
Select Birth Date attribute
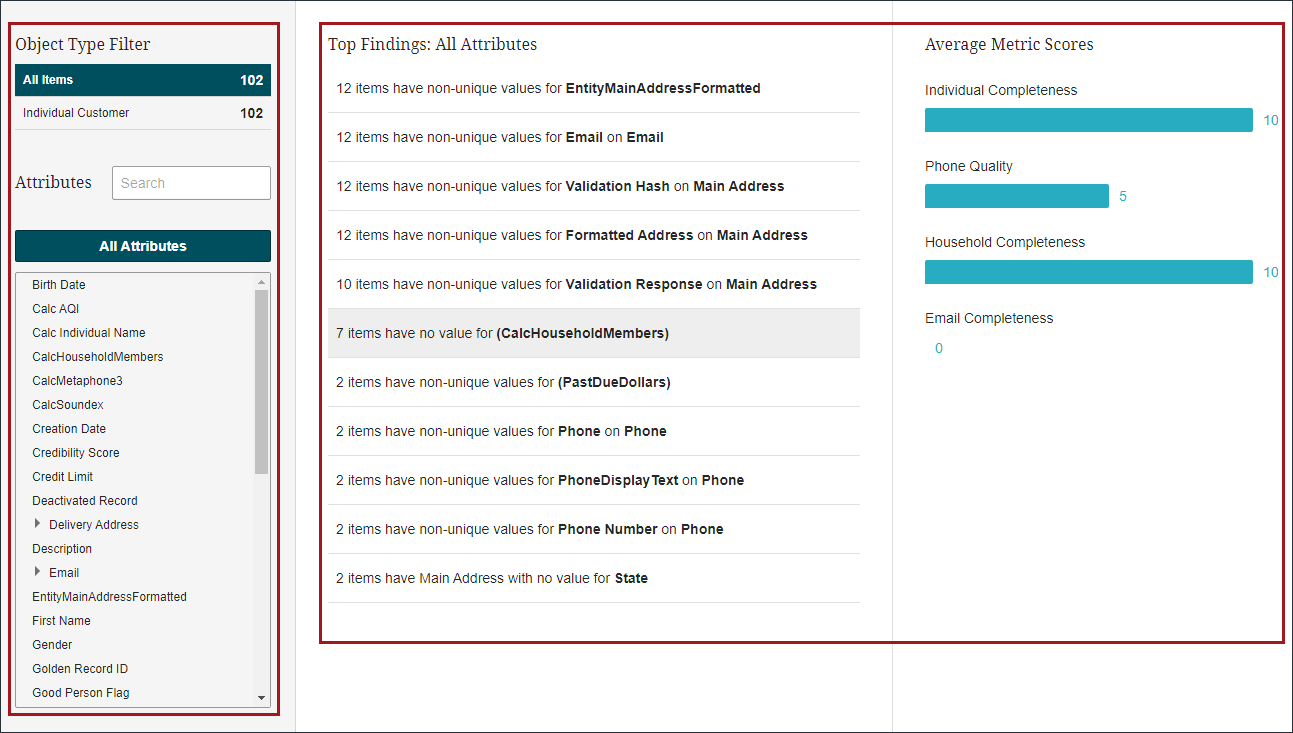pos(59,285)
